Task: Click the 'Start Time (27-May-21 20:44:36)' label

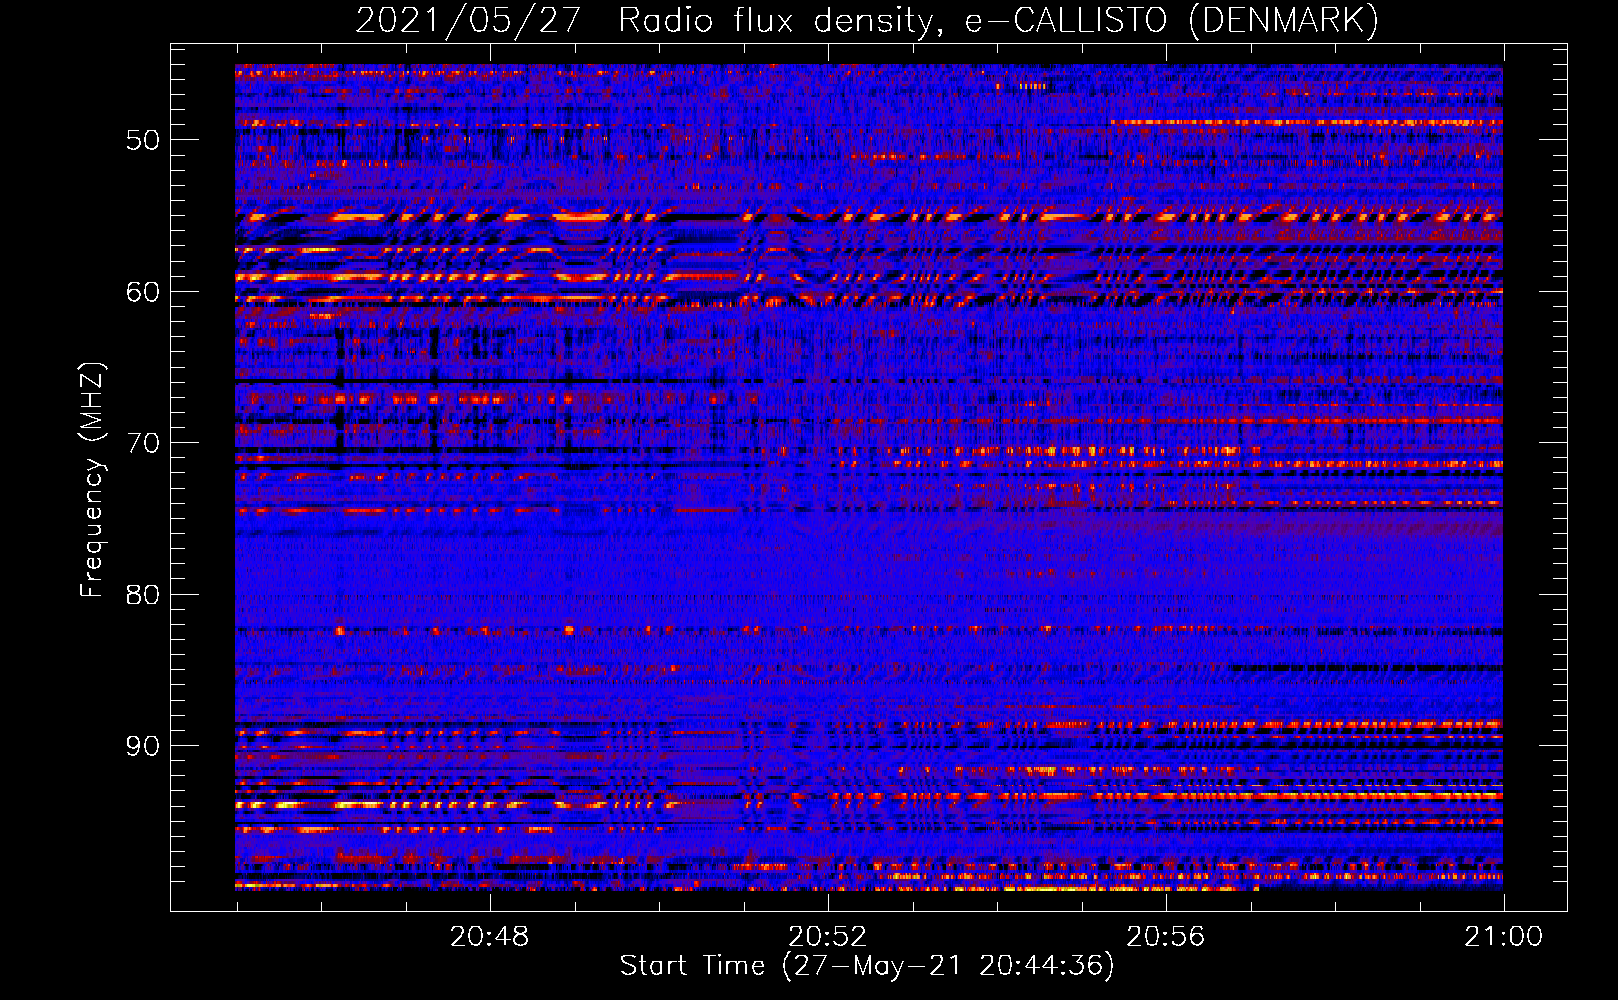Action: click(x=867, y=966)
